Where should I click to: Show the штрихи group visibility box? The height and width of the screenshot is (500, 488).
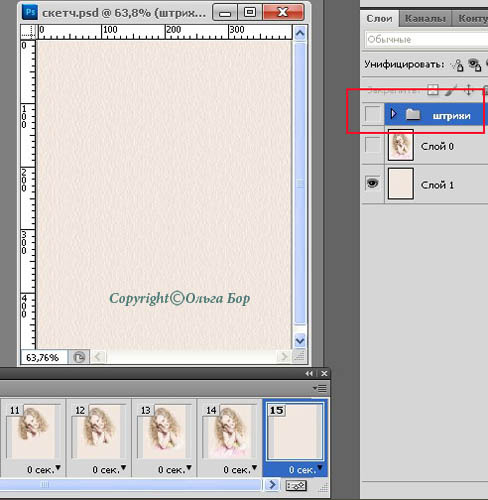tap(373, 114)
